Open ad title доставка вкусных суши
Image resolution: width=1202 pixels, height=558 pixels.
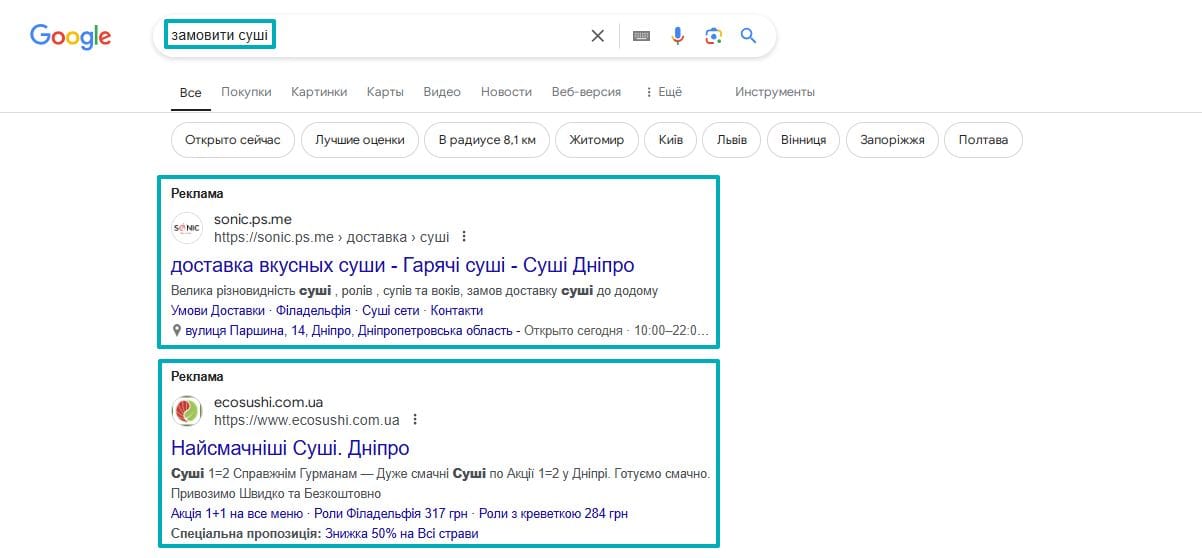pos(403,265)
